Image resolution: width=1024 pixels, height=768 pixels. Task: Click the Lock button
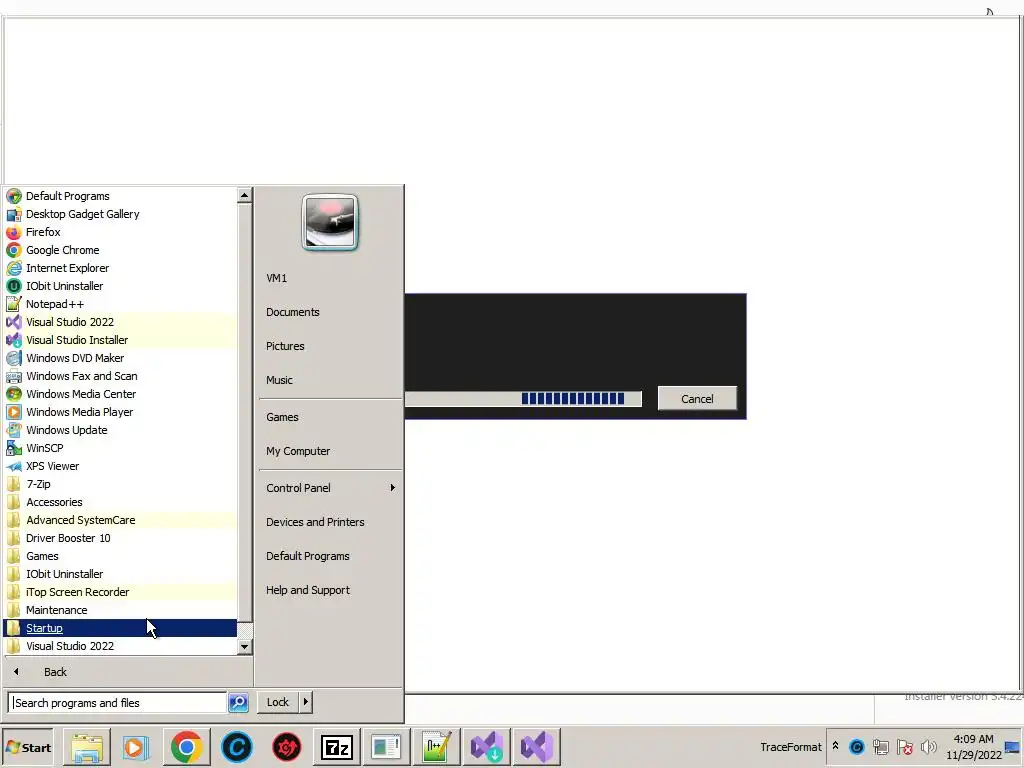(x=278, y=702)
